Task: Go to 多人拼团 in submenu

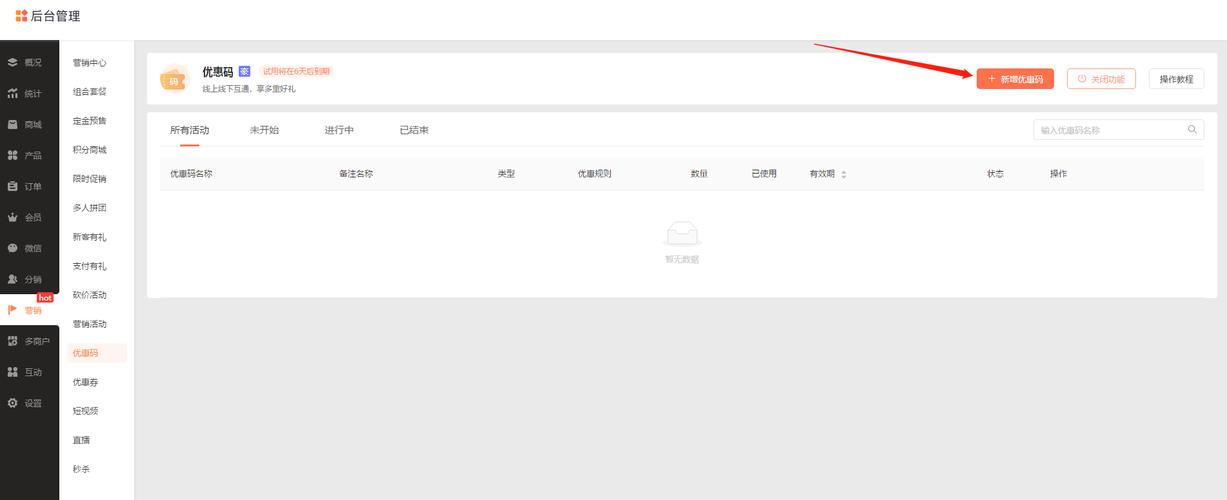Action: point(89,208)
